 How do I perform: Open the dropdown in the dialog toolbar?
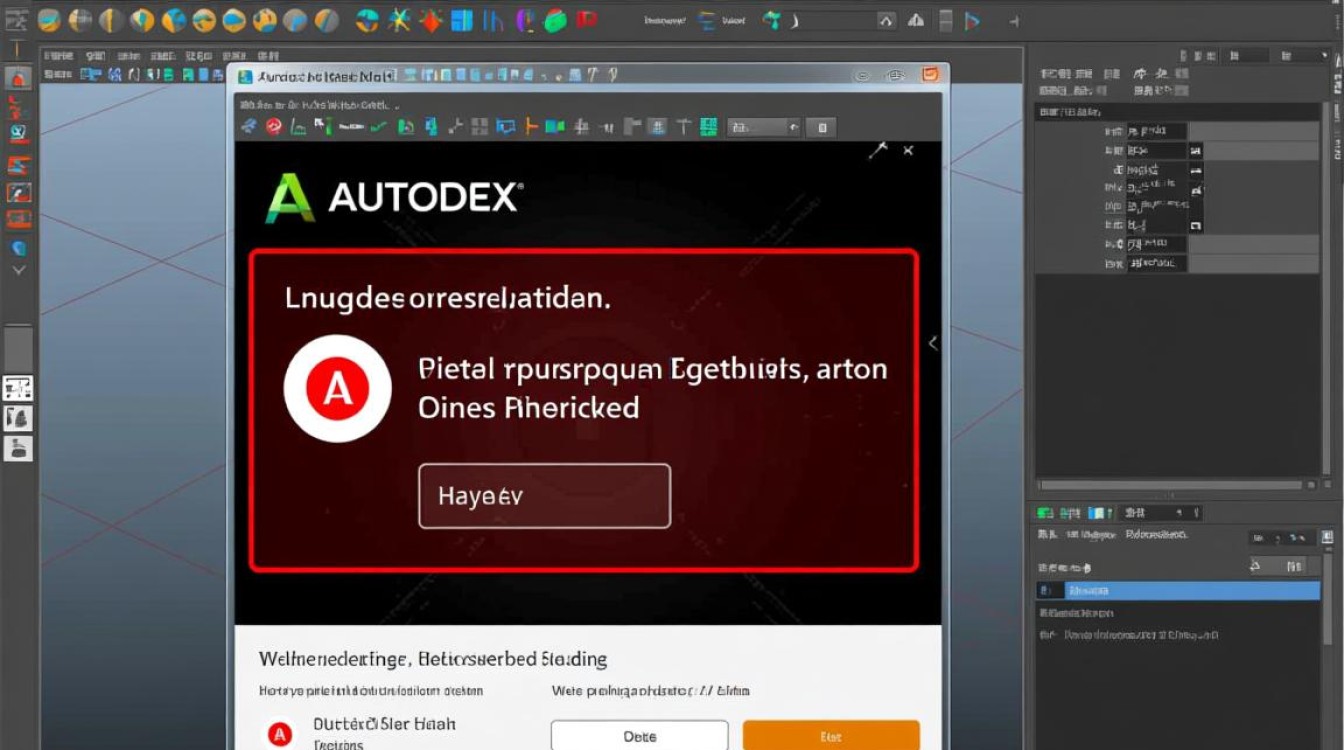tap(764, 127)
